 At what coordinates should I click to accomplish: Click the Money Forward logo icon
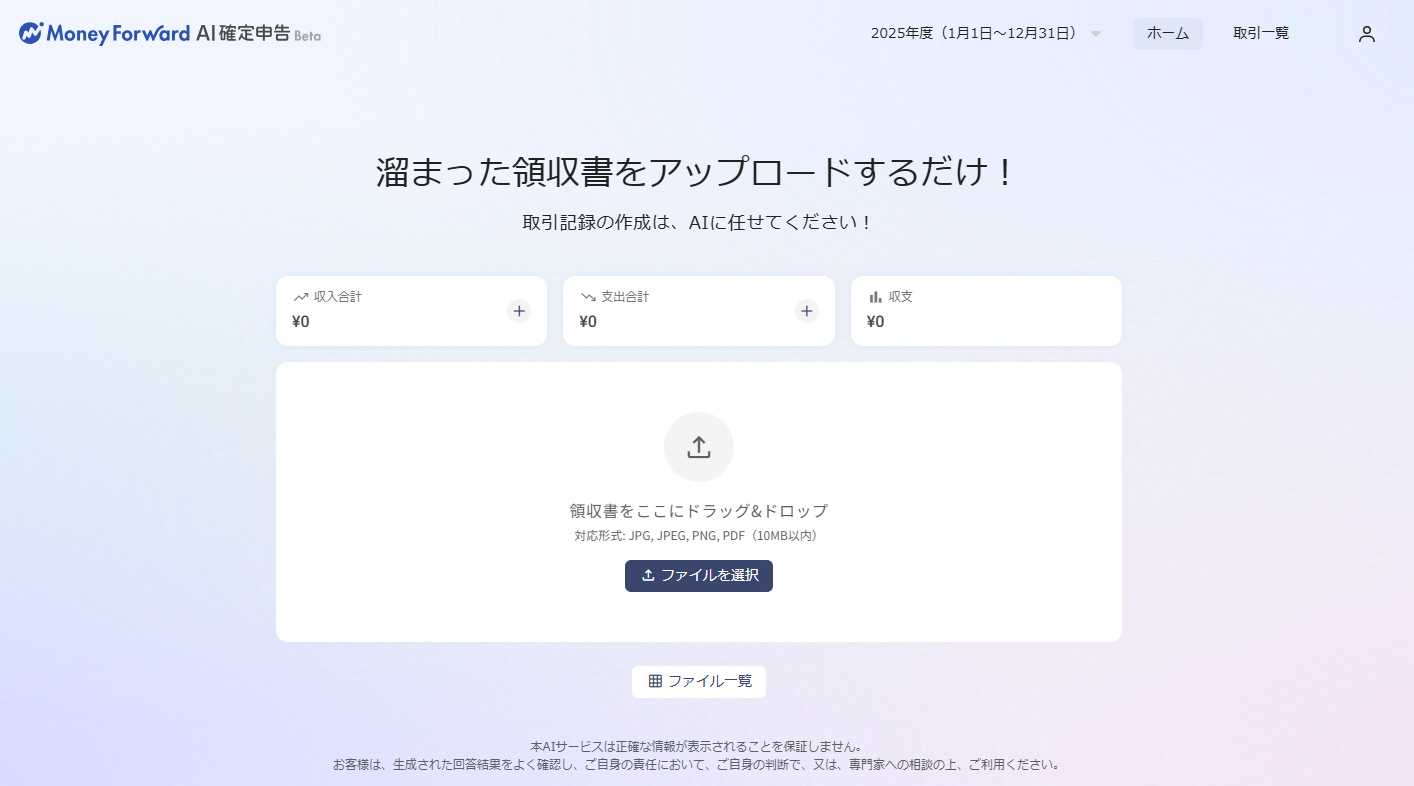pyautogui.click(x=31, y=33)
